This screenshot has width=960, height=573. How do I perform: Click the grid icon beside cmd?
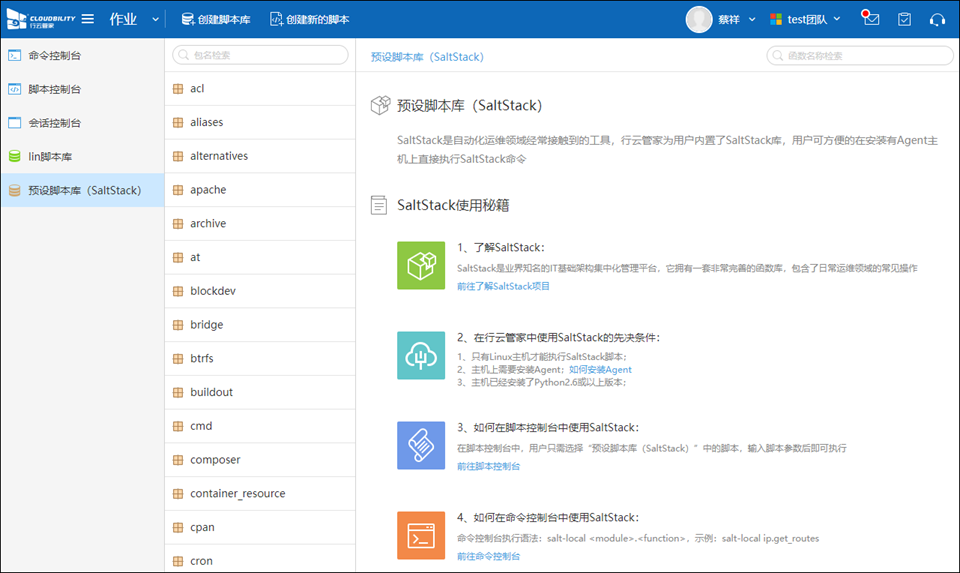point(178,425)
